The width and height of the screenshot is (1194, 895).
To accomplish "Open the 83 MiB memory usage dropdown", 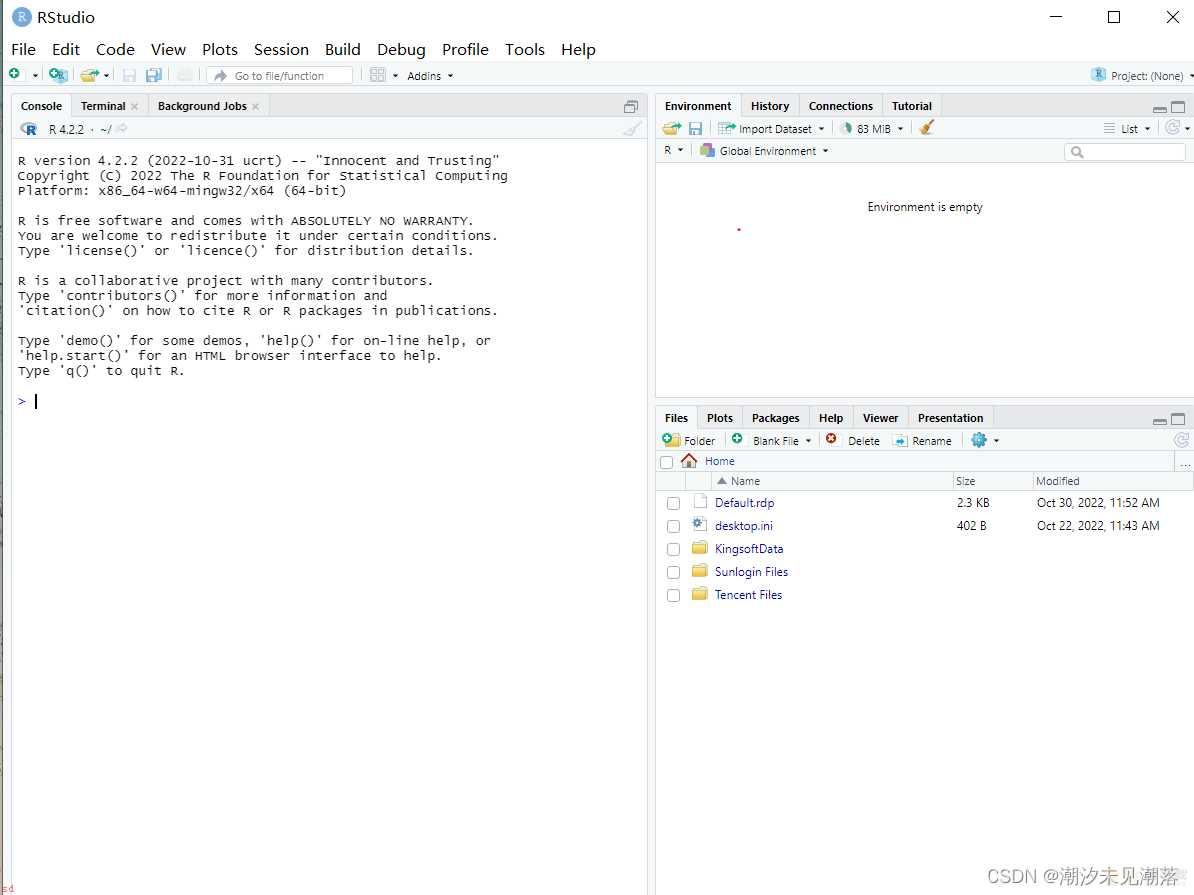I will point(872,129).
